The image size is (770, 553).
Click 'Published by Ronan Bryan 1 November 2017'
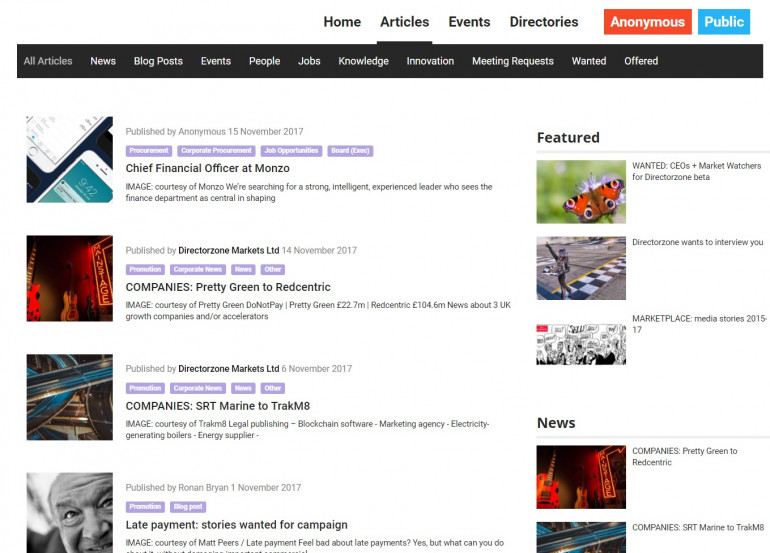[x=213, y=488]
